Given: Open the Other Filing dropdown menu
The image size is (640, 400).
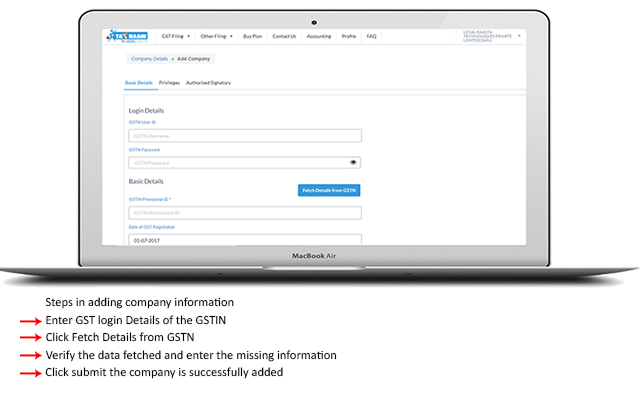Looking at the screenshot, I should coord(216,36).
